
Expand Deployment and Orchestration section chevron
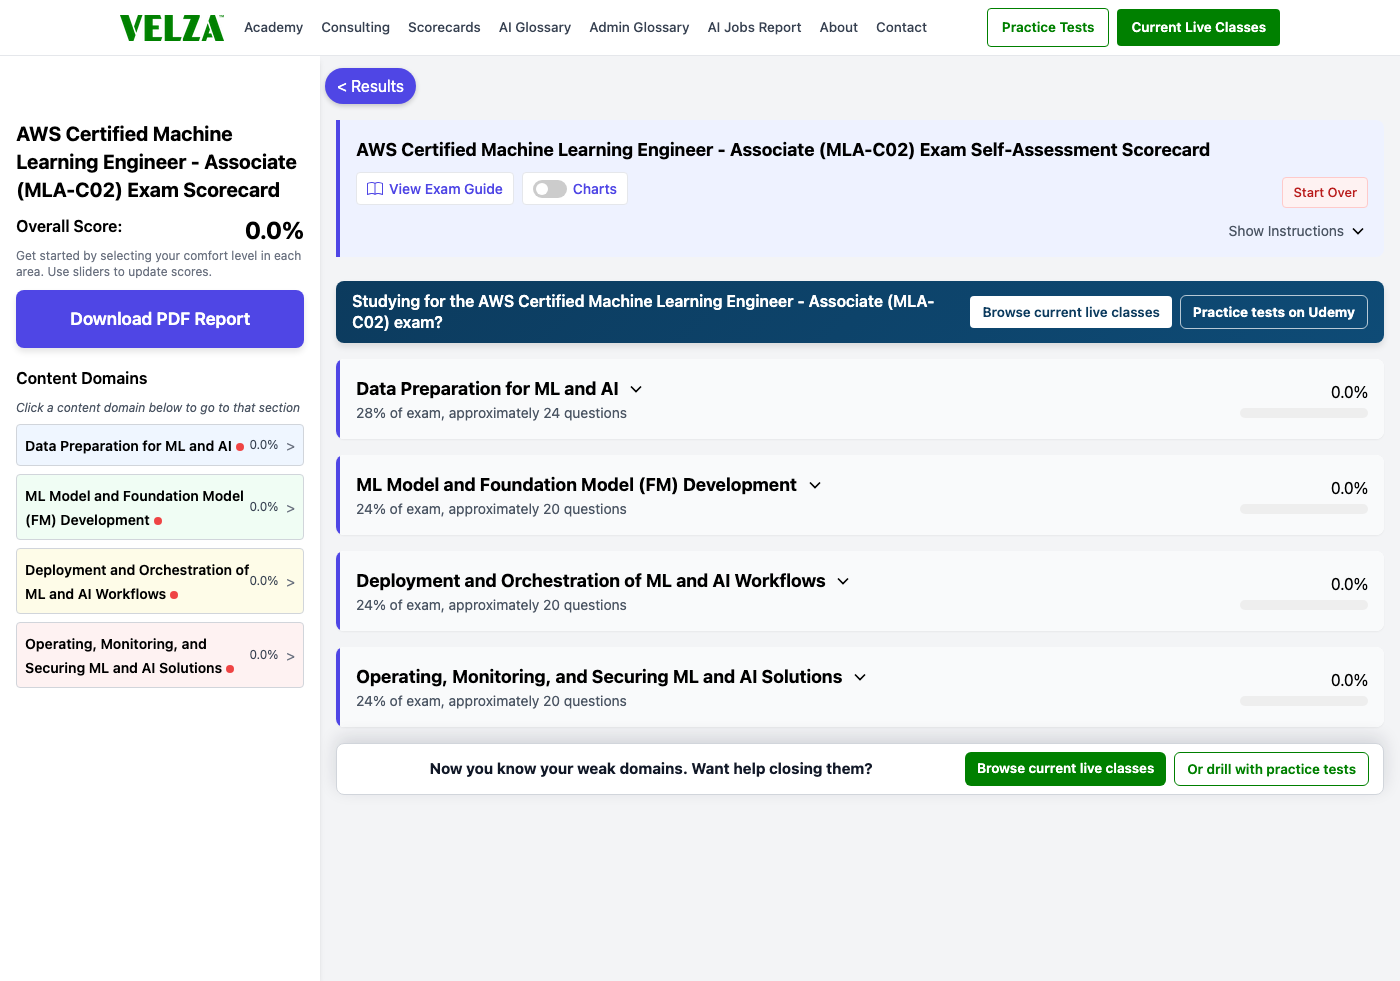pyautogui.click(x=843, y=581)
